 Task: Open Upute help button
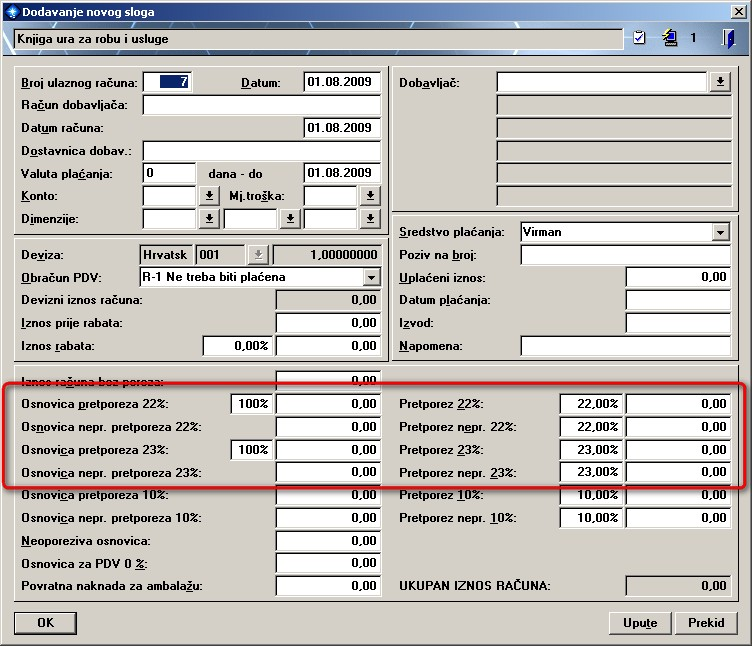pos(640,623)
